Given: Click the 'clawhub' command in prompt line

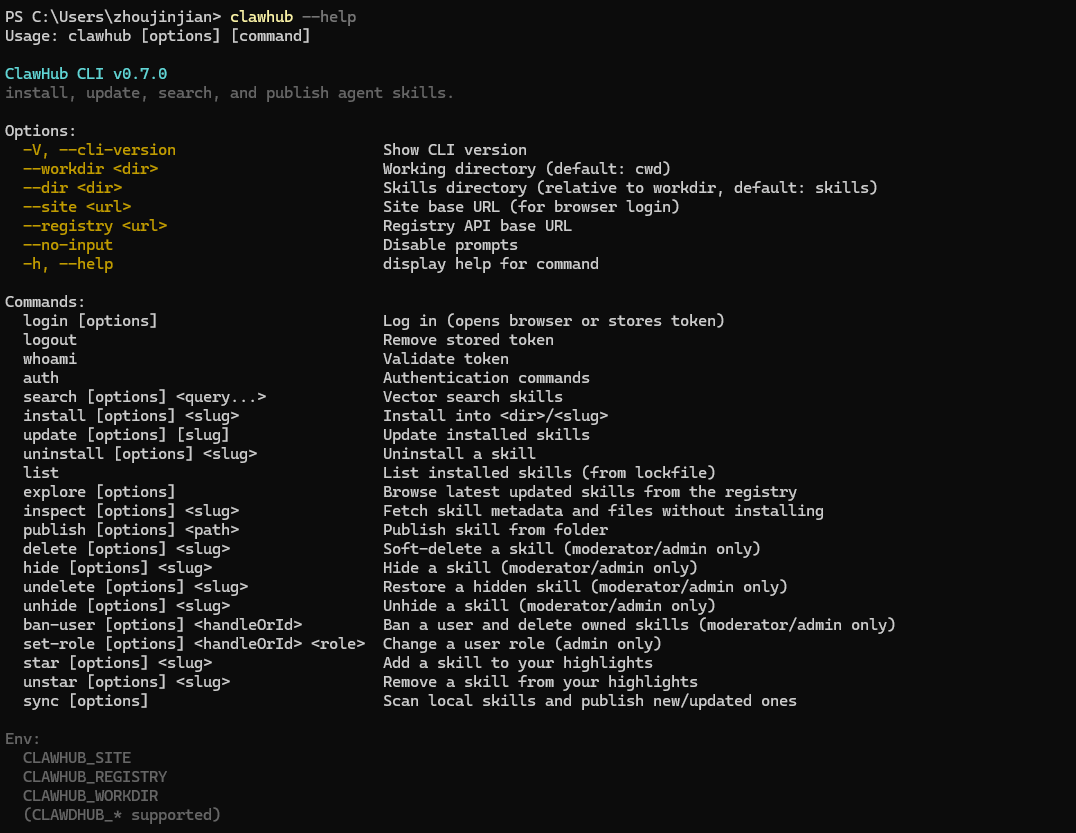Looking at the screenshot, I should coord(261,17).
